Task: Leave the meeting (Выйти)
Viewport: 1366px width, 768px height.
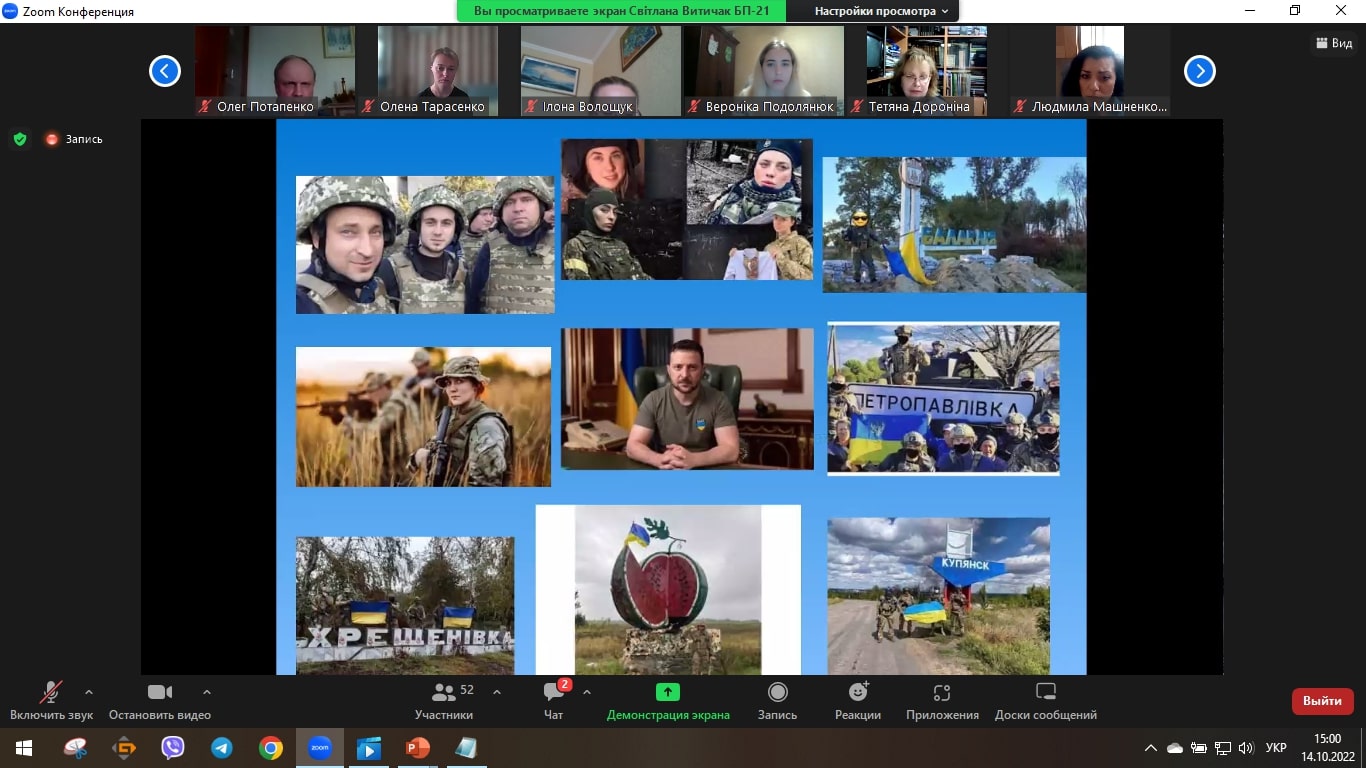Action: click(x=1322, y=701)
